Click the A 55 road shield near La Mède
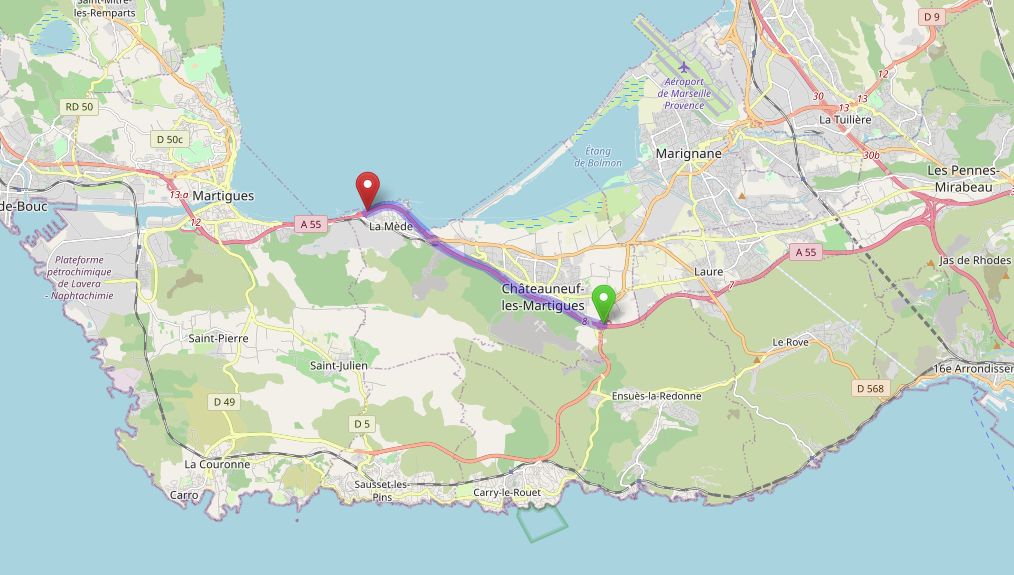 310,224
